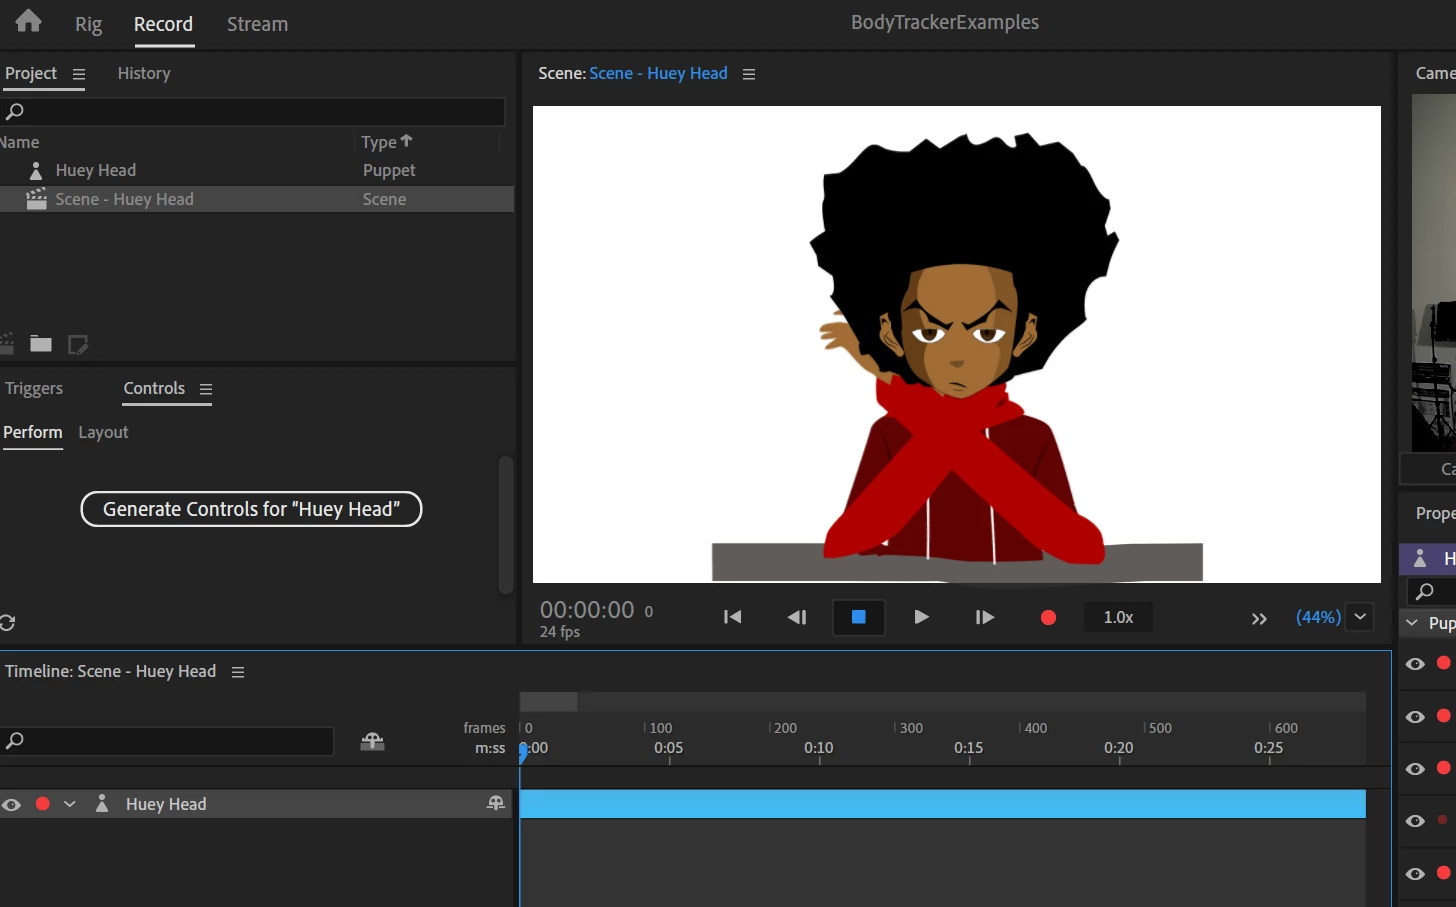Click the Controls panel vertical scrollbar
Screen dimensions: 1456x907
click(x=506, y=525)
